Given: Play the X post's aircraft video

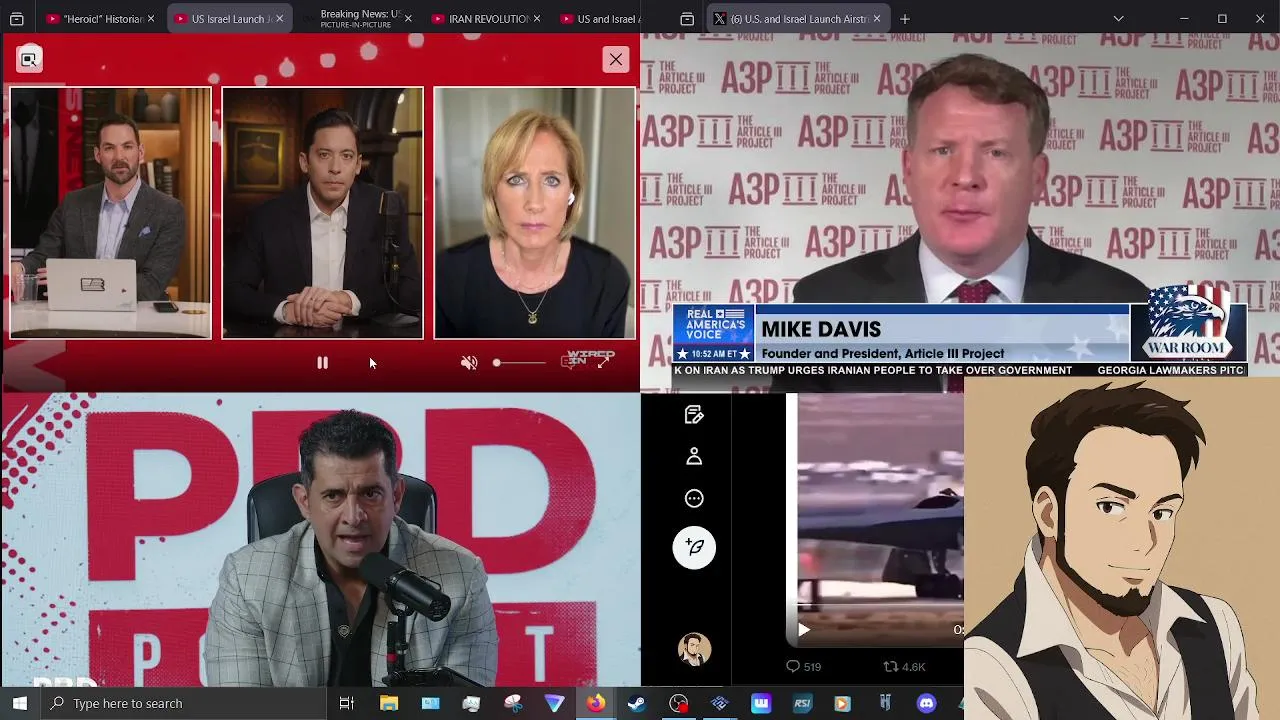Looking at the screenshot, I should pyautogui.click(x=803, y=630).
